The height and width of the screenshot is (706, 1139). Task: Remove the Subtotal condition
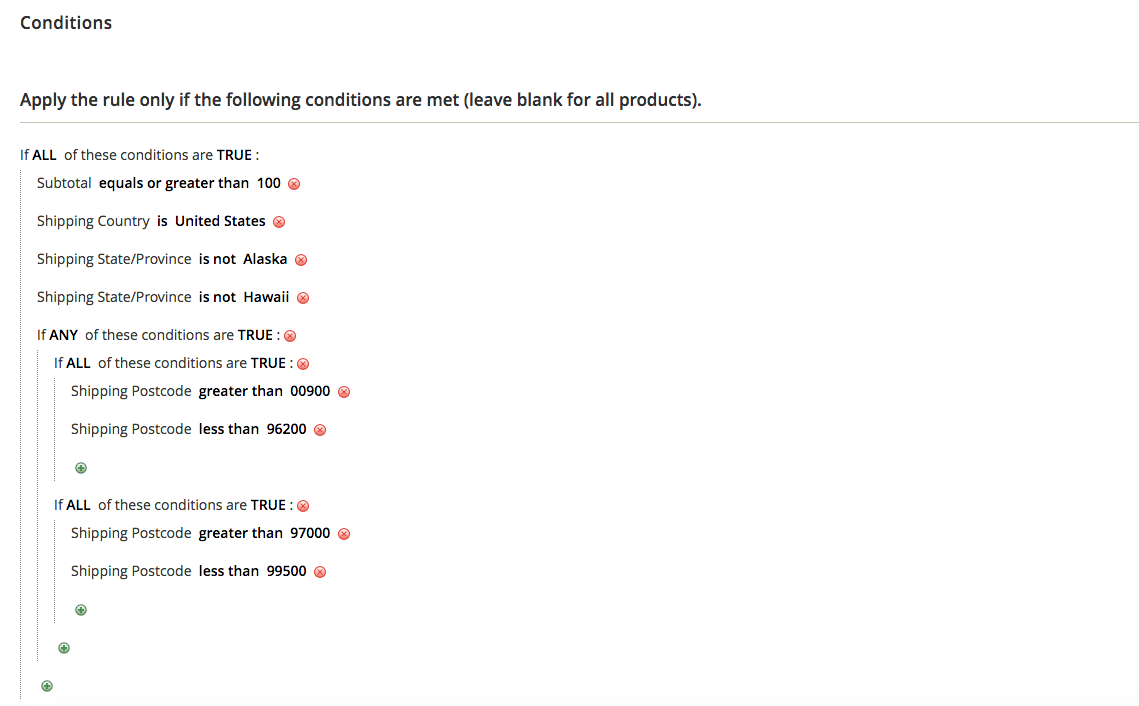294,184
